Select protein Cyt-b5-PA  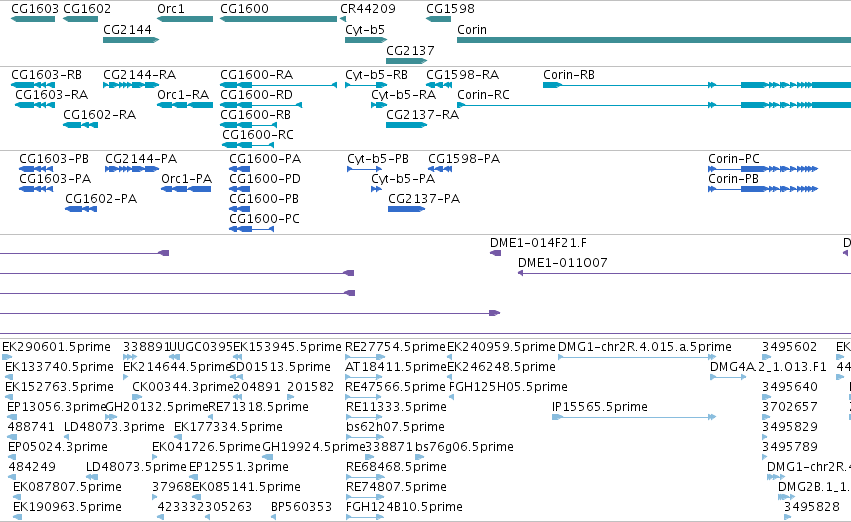click(376, 189)
